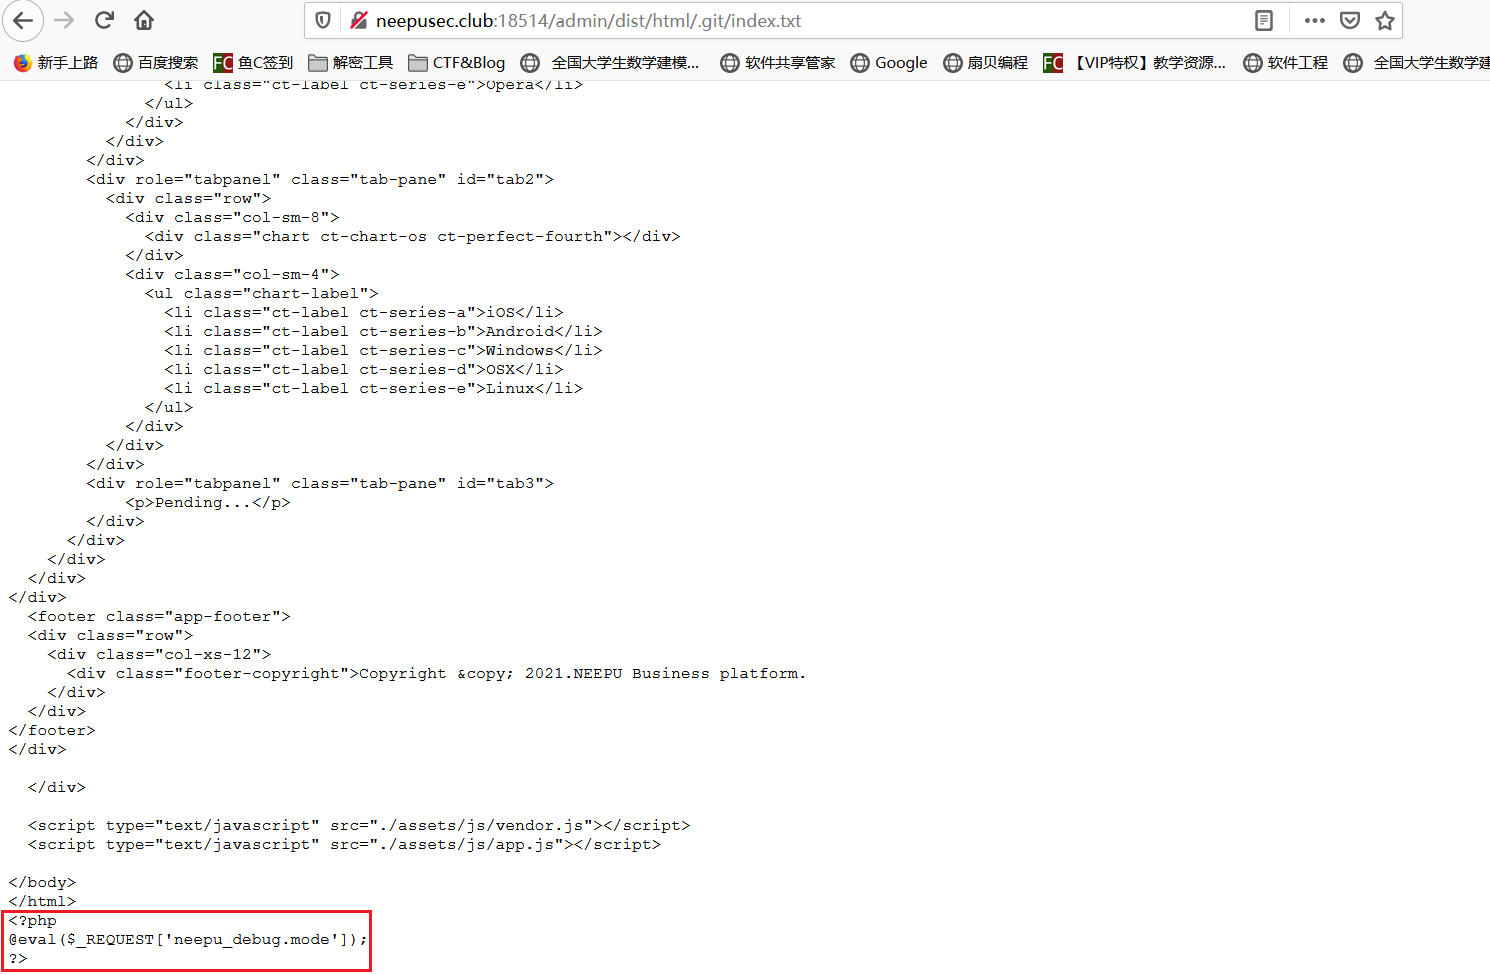Open page actions three-dot menu

[x=1315, y=21]
